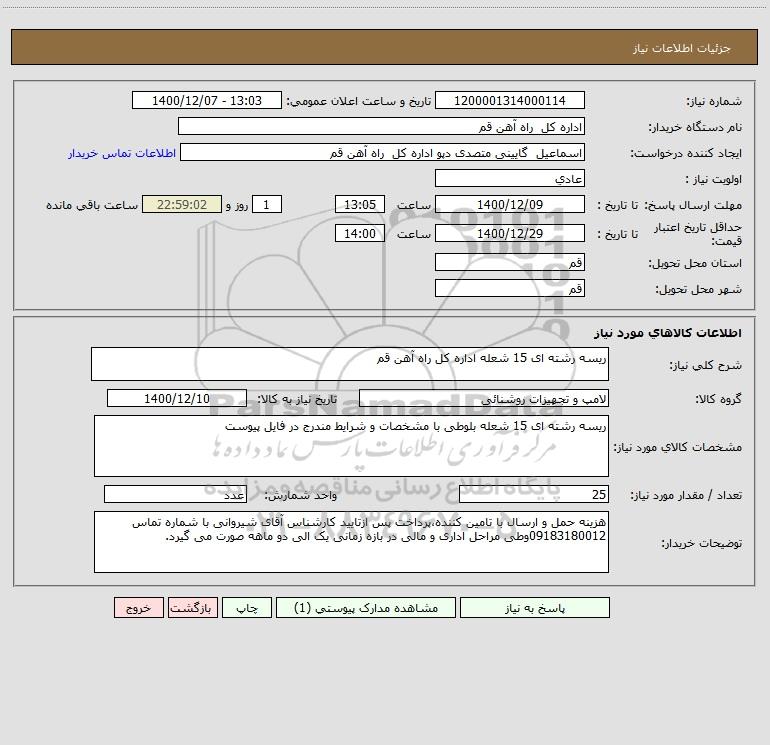
Task: Click the general description text area
Action: point(350,364)
